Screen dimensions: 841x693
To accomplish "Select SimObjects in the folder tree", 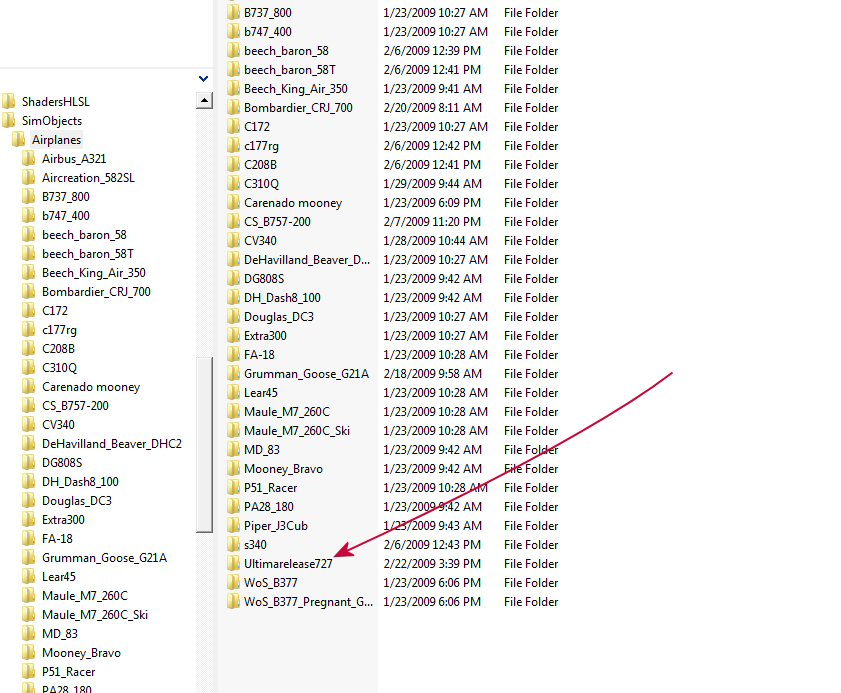I will tap(52, 121).
